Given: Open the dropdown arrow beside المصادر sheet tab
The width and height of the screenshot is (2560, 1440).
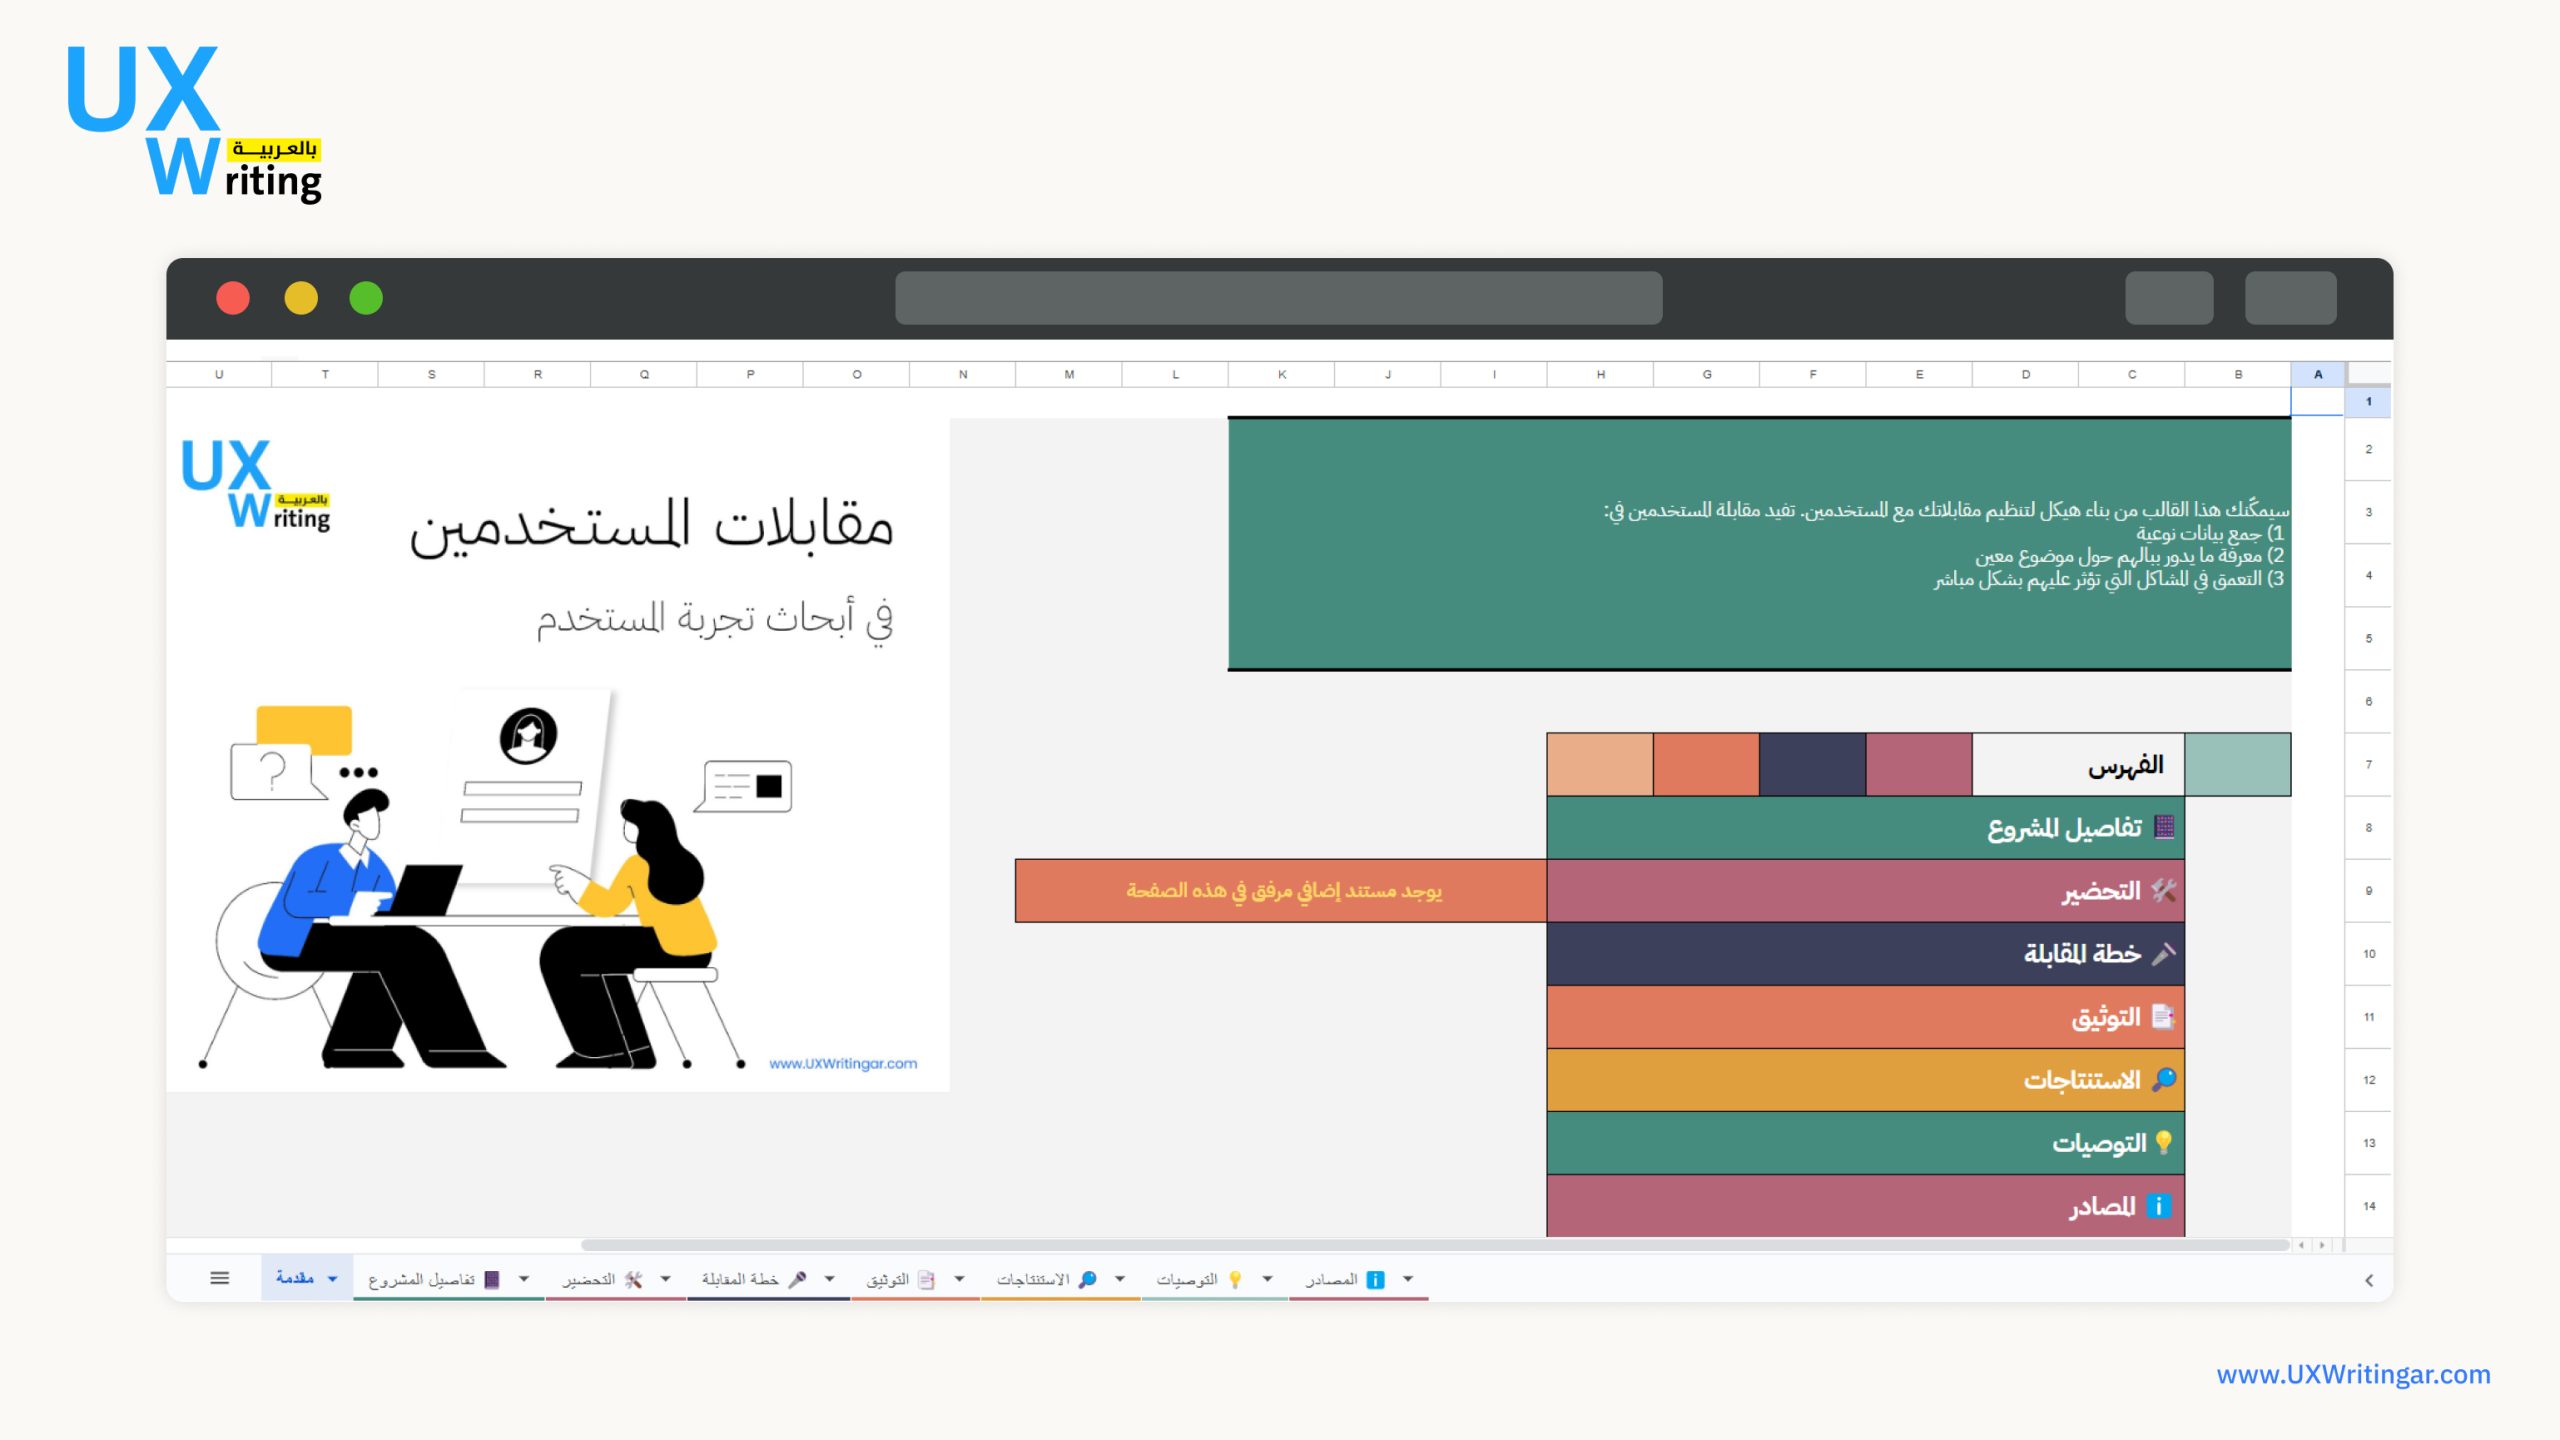Looking at the screenshot, I should pyautogui.click(x=1408, y=1279).
